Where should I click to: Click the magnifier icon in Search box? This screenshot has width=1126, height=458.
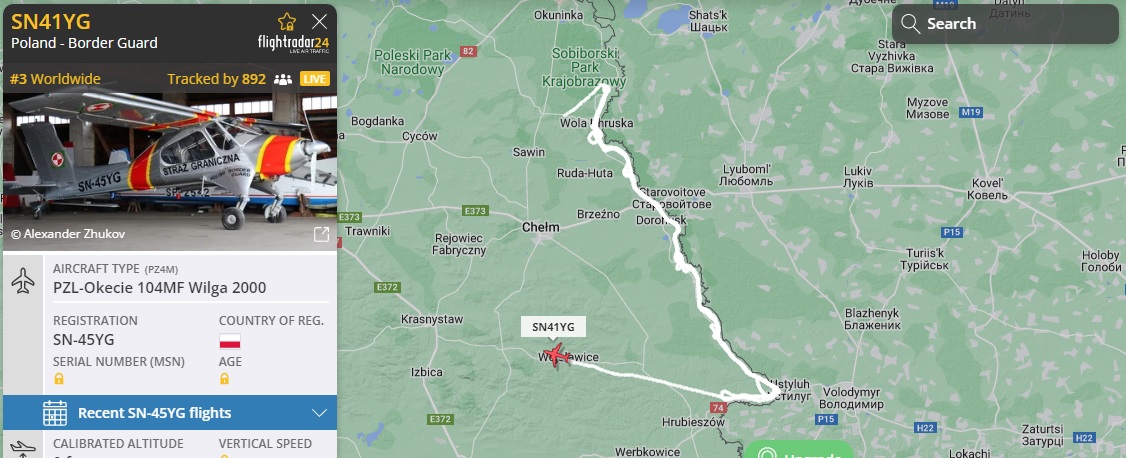click(911, 24)
